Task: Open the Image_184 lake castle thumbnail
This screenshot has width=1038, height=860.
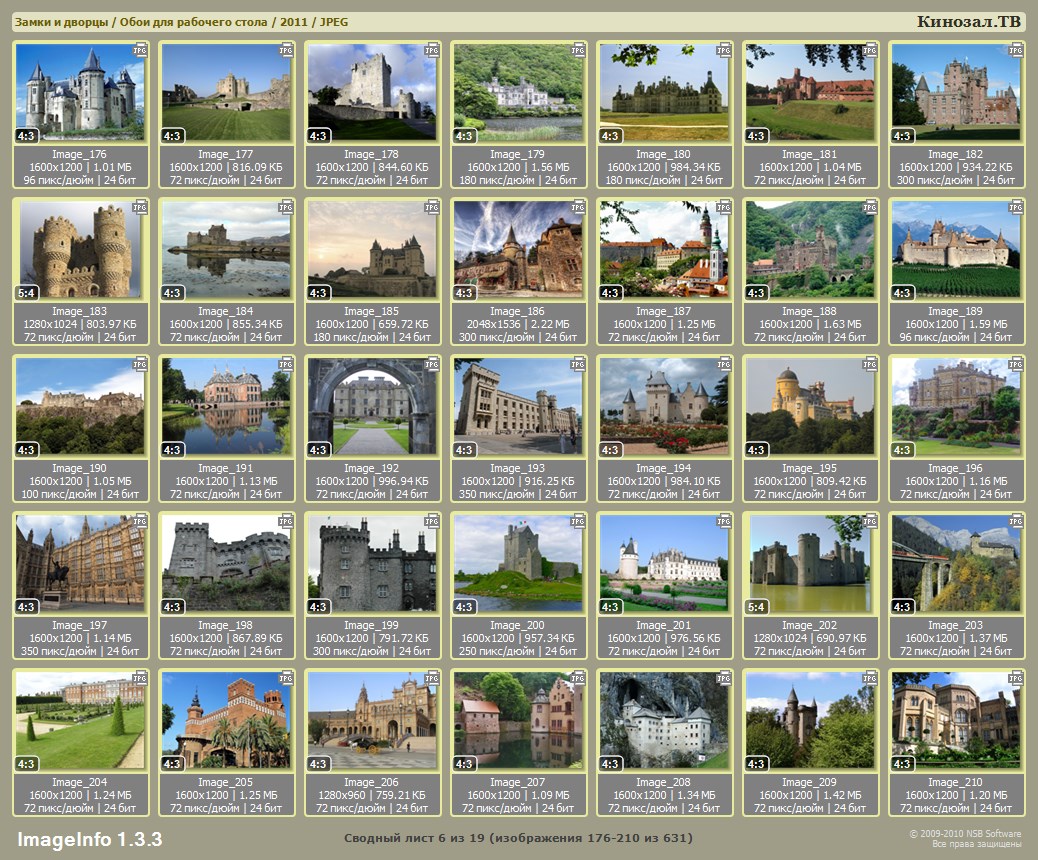Action: coord(226,249)
